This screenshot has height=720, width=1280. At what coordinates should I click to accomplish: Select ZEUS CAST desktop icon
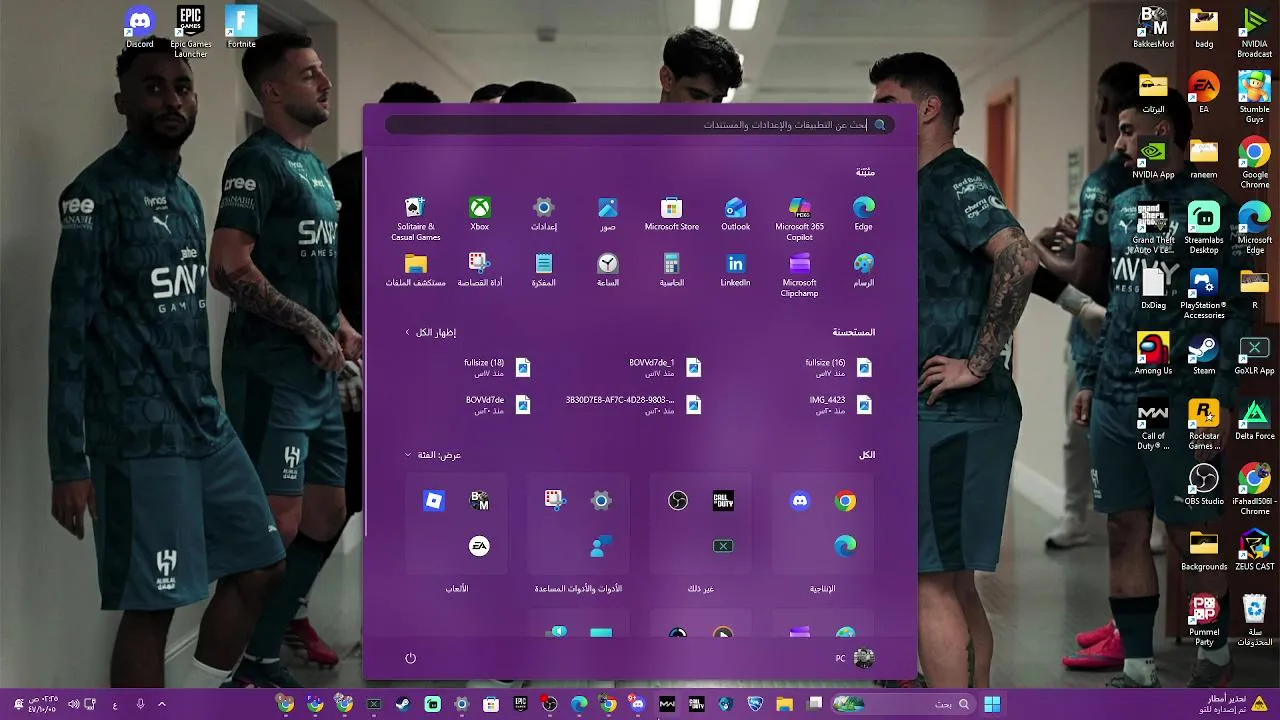click(1254, 549)
